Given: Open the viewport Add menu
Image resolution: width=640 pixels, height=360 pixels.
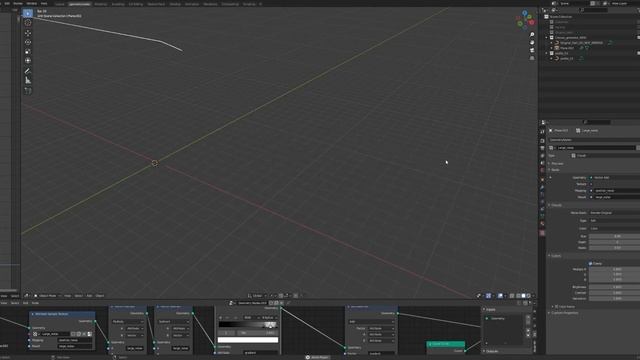Looking at the screenshot, I should coord(89,296).
